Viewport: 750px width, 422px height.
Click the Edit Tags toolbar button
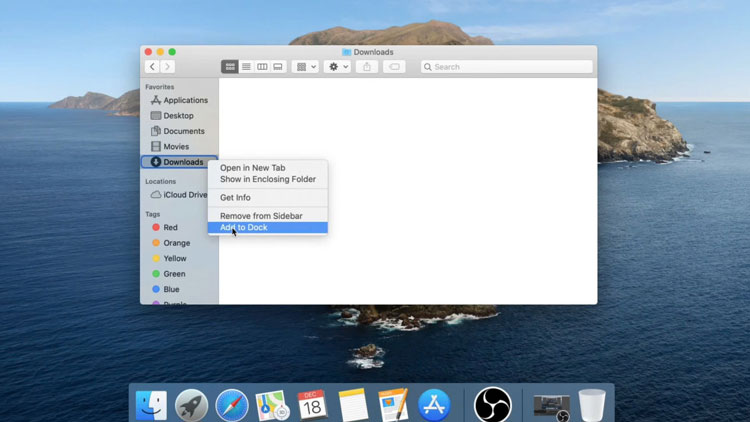(394, 67)
